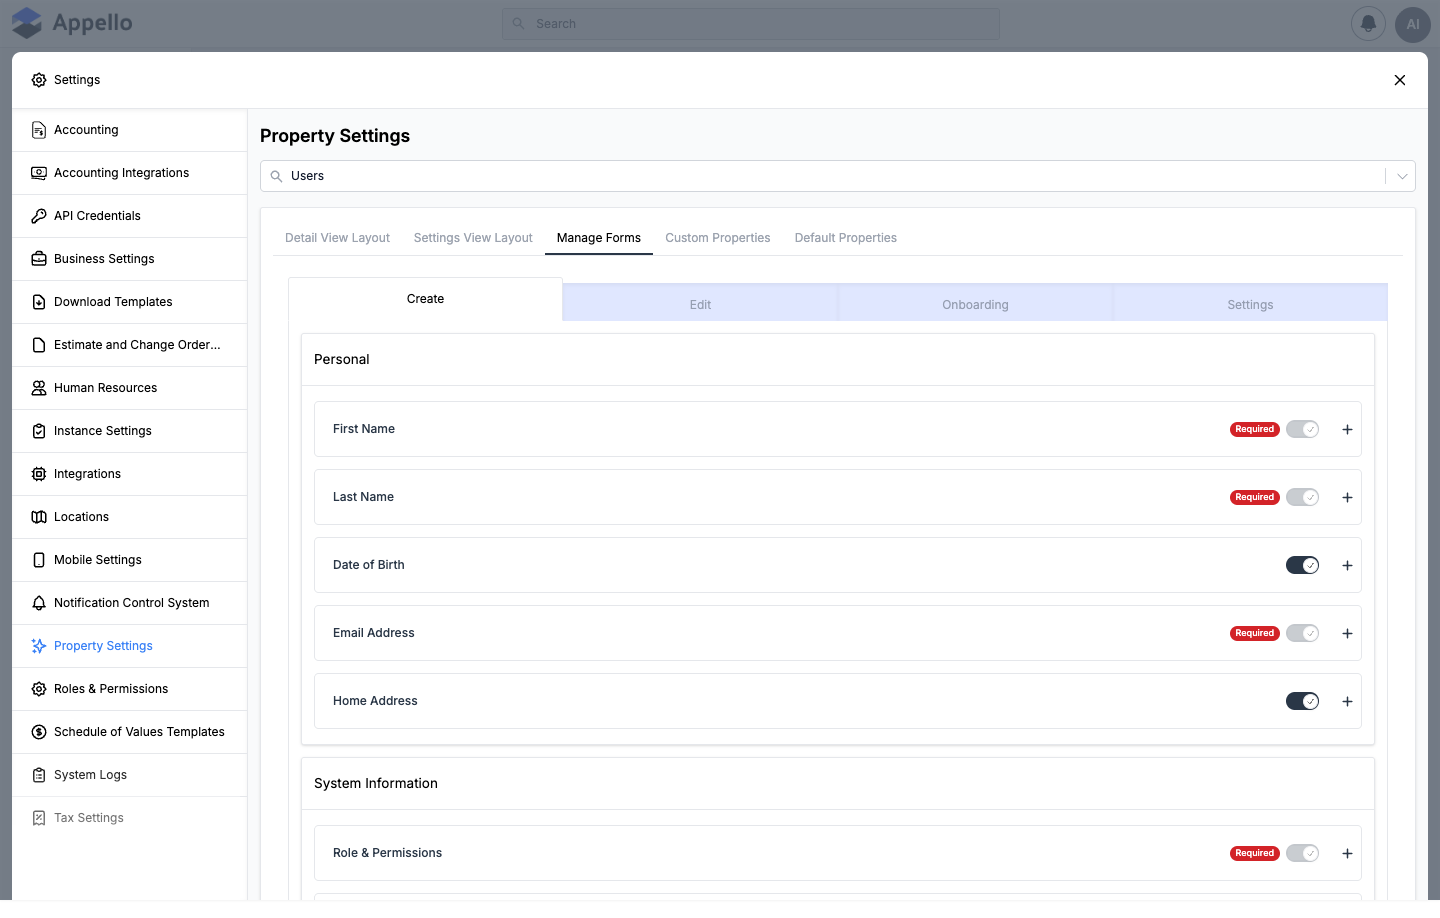Image resolution: width=1440 pixels, height=918 pixels.
Task: Expand the Email Address row plus
Action: tap(1347, 633)
